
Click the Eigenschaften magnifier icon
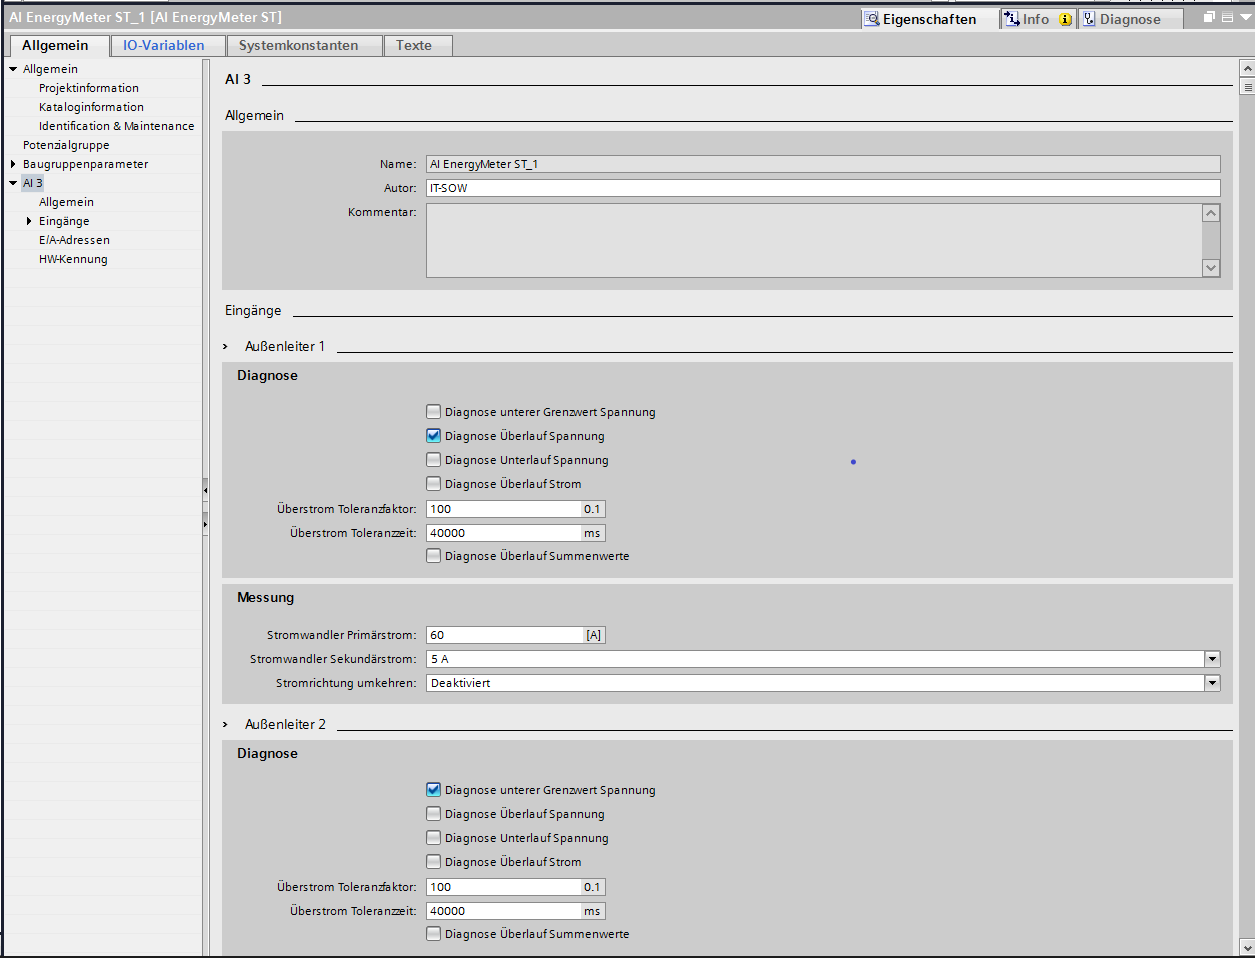point(872,19)
